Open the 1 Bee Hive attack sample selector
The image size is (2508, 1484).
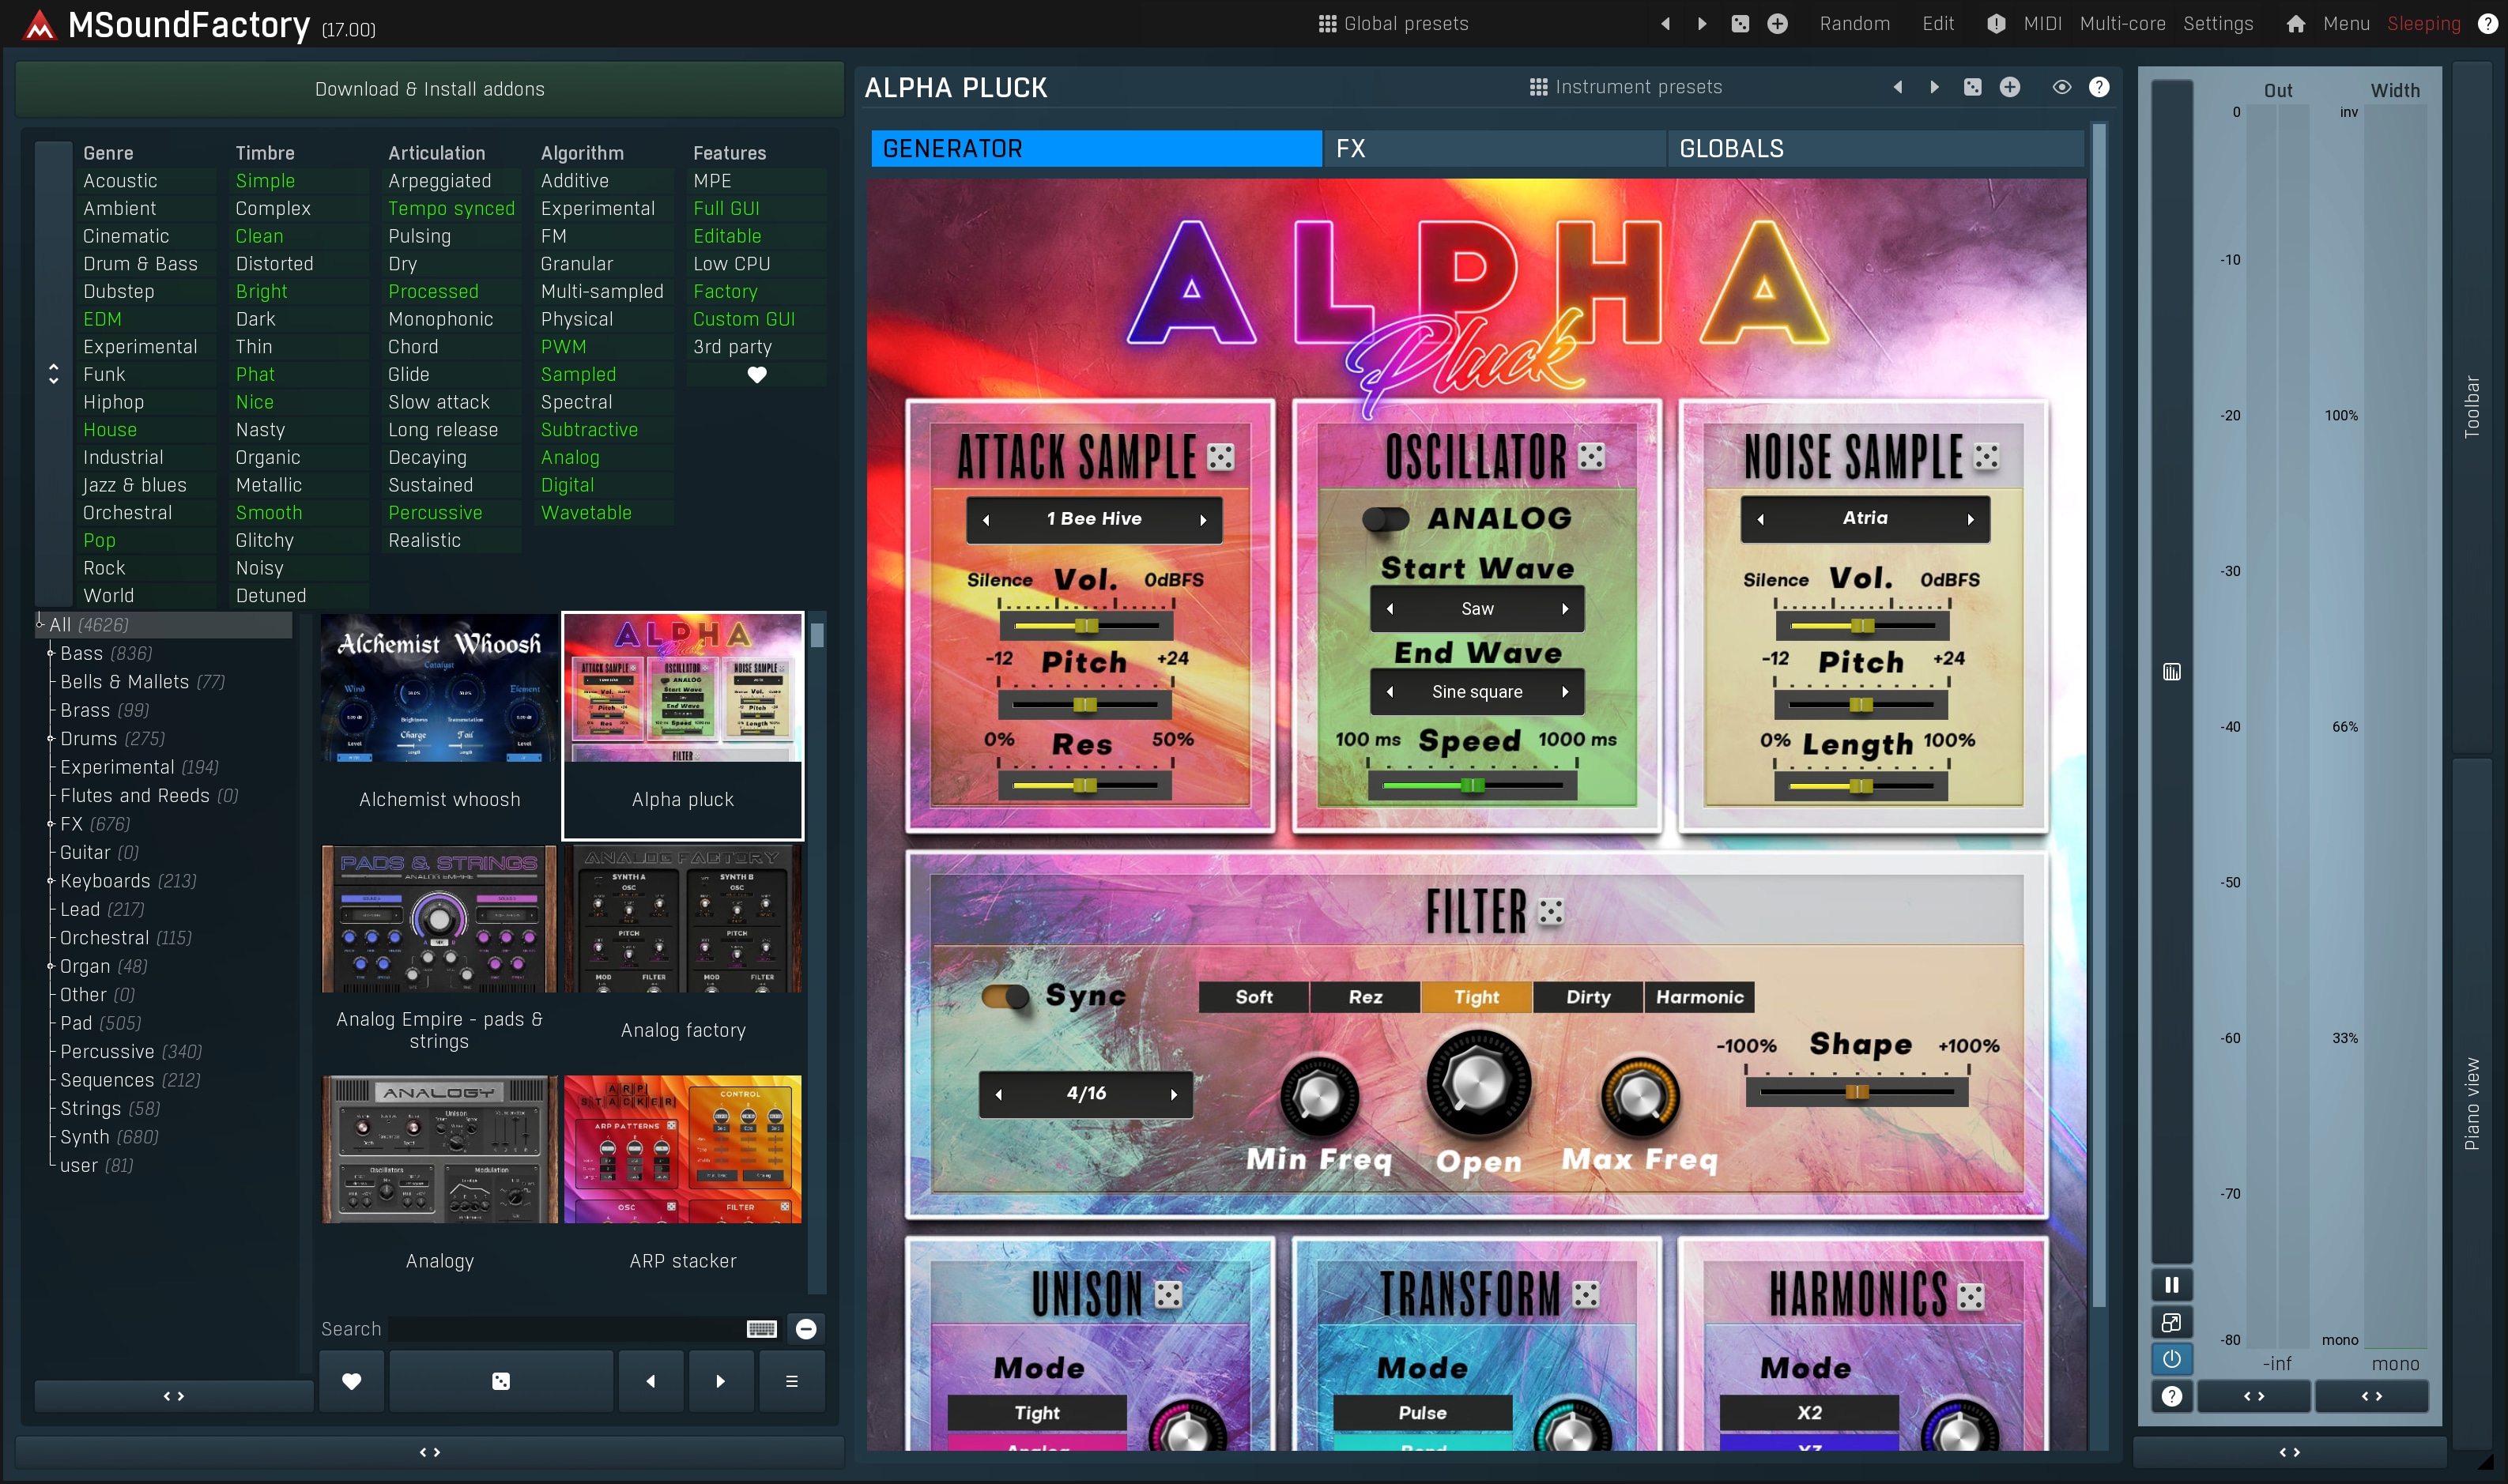pos(1094,519)
